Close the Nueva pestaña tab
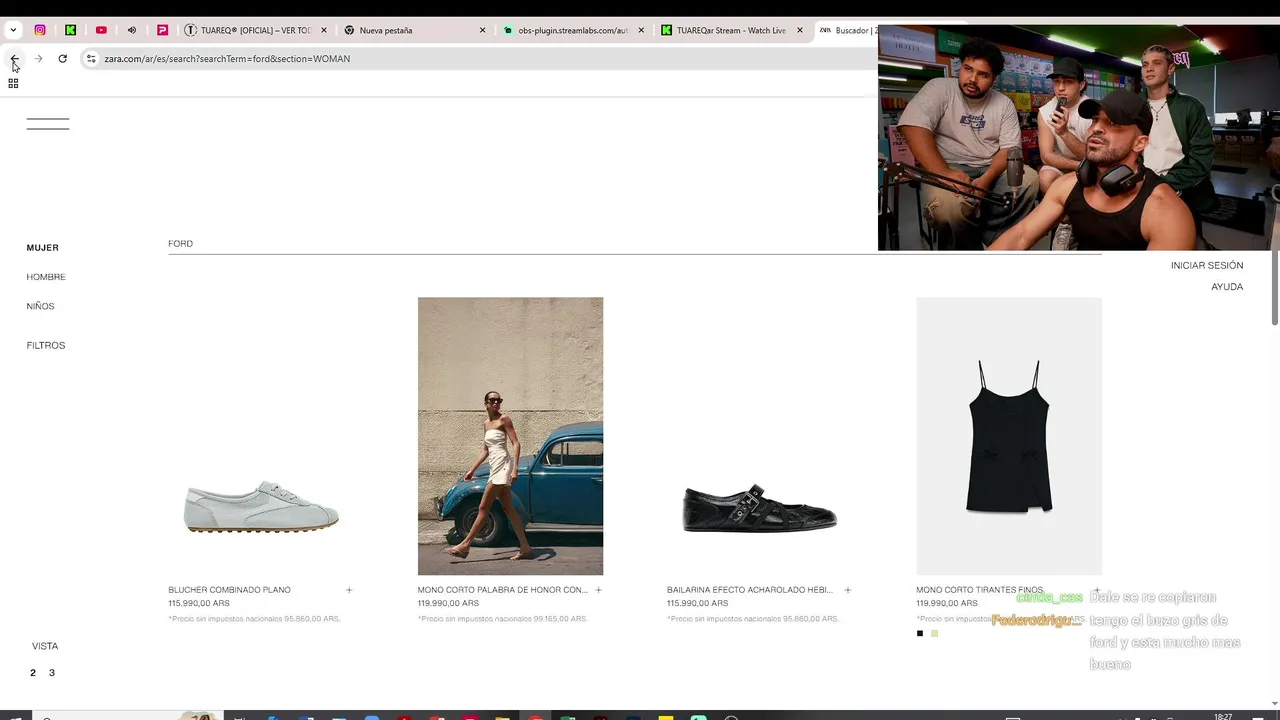This screenshot has height=720, width=1280. (x=482, y=30)
